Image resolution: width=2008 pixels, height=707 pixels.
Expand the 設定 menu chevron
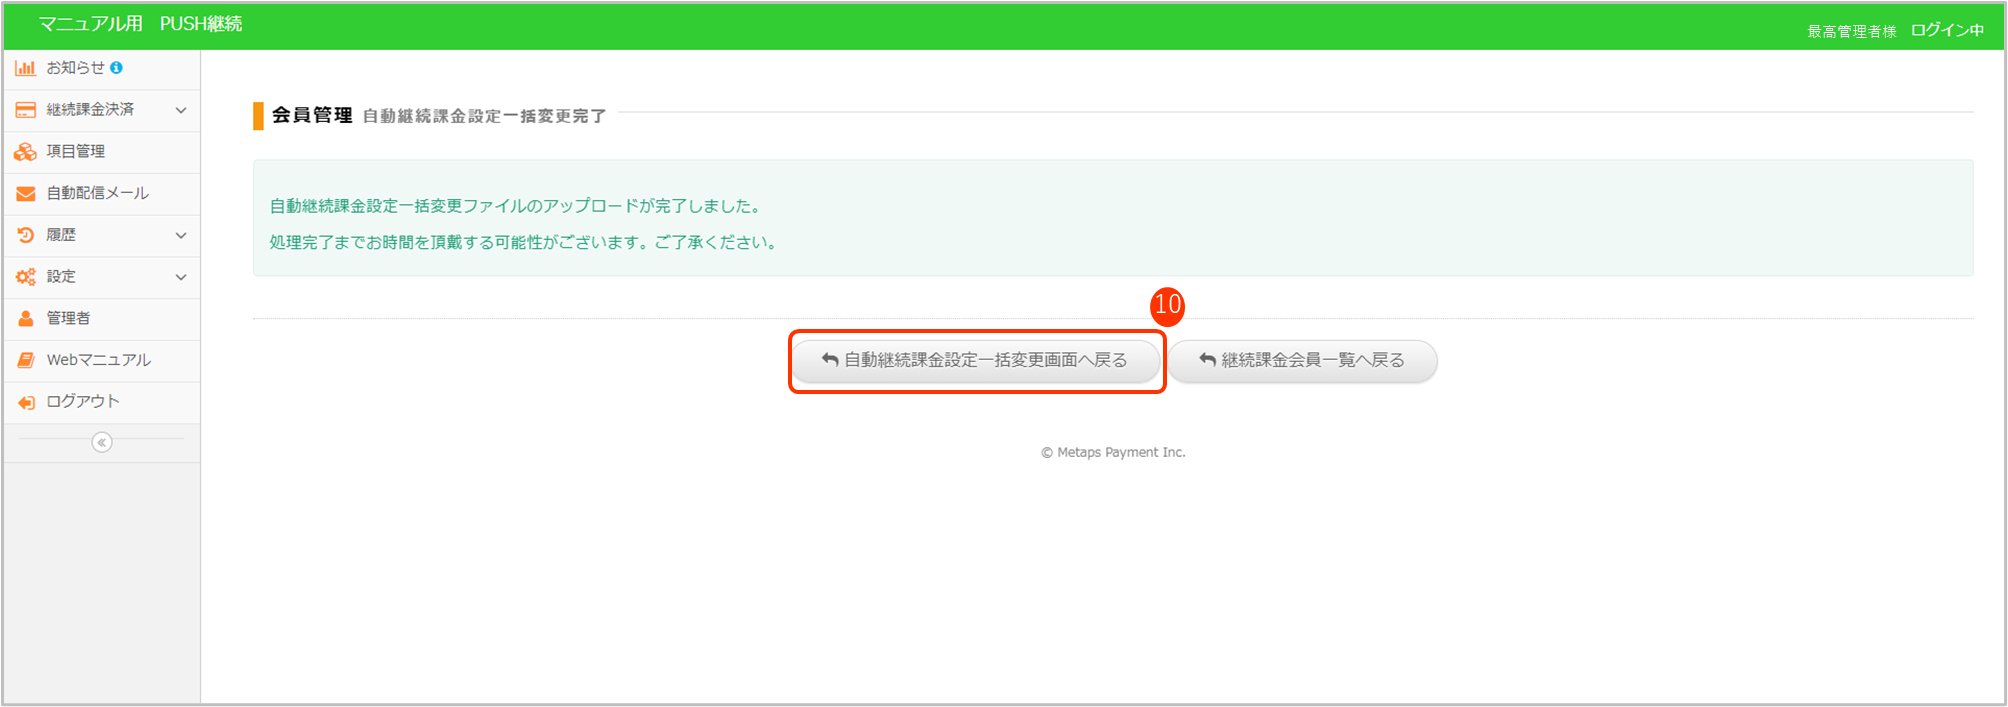click(181, 277)
